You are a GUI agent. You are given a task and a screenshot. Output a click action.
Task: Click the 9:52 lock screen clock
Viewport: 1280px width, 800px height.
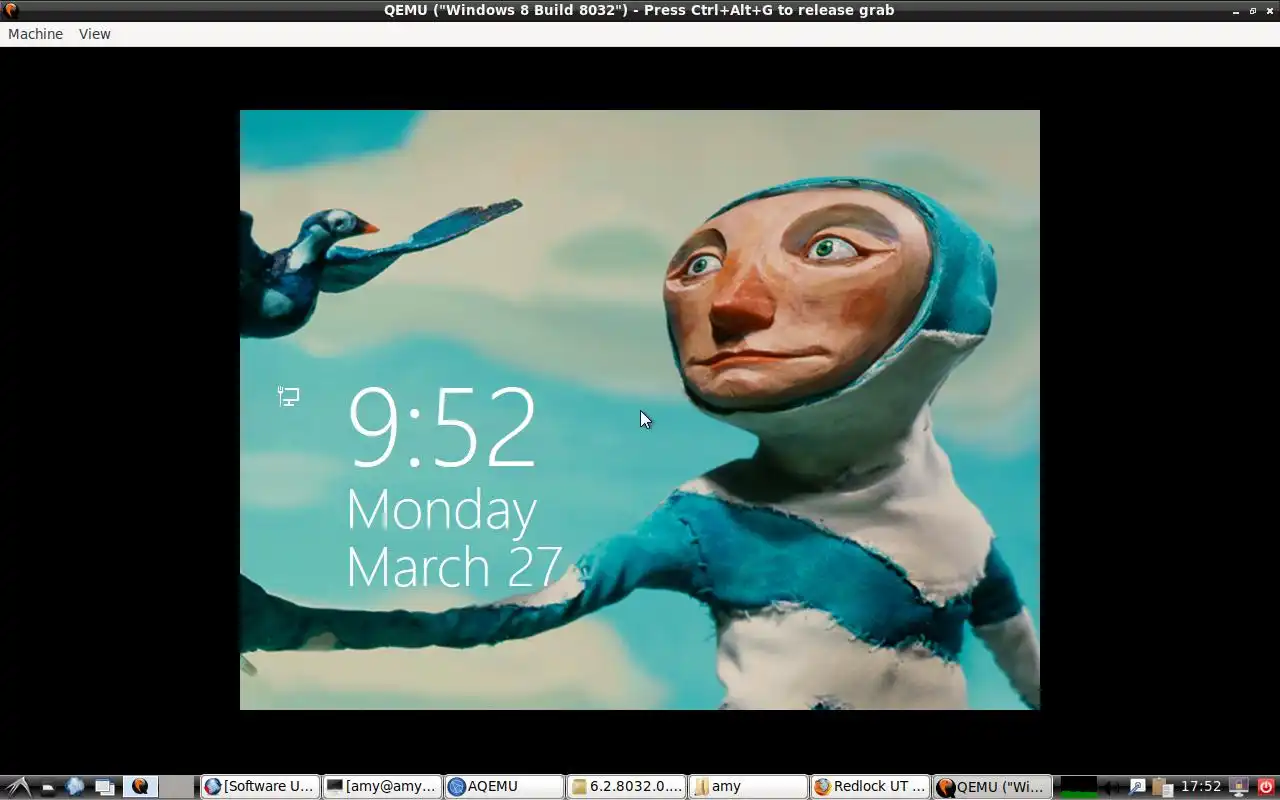click(441, 427)
